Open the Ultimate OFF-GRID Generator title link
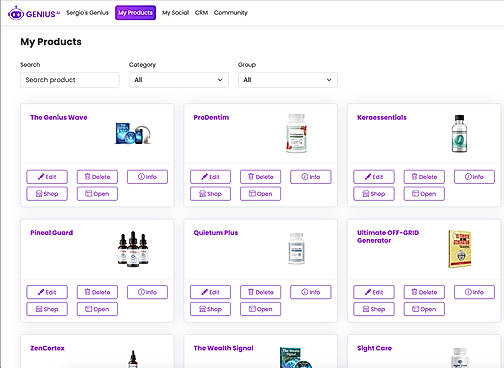The width and height of the screenshot is (504, 368). coord(388,236)
